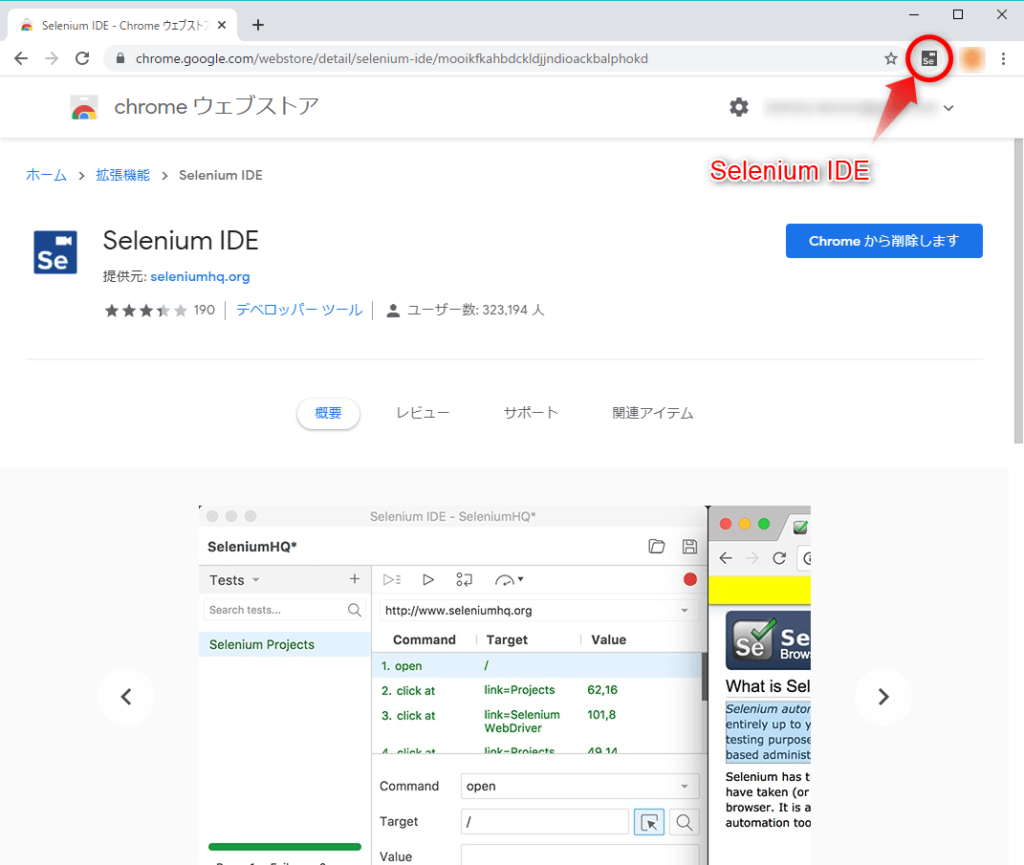Image resolution: width=1024 pixels, height=865 pixels.
Task: Go to ホーム breadcrumb link
Action: 46,175
